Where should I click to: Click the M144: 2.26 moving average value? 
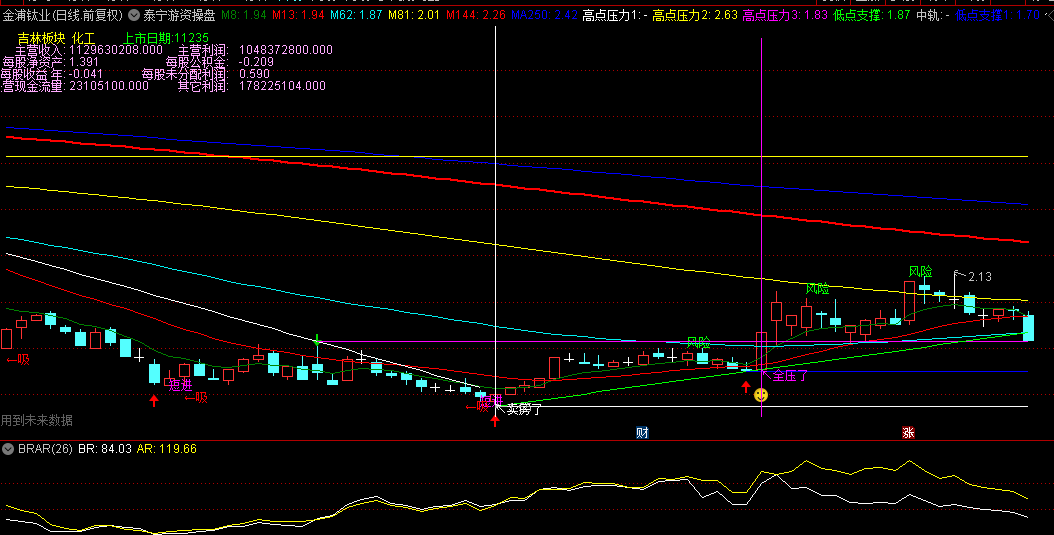[x=475, y=14]
